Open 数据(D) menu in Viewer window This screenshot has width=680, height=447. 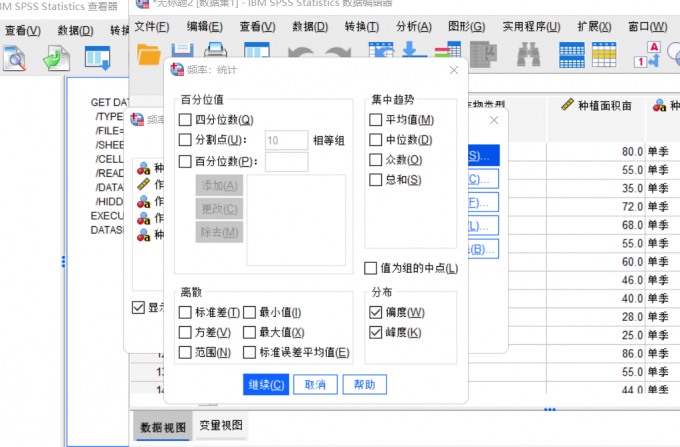[75, 30]
